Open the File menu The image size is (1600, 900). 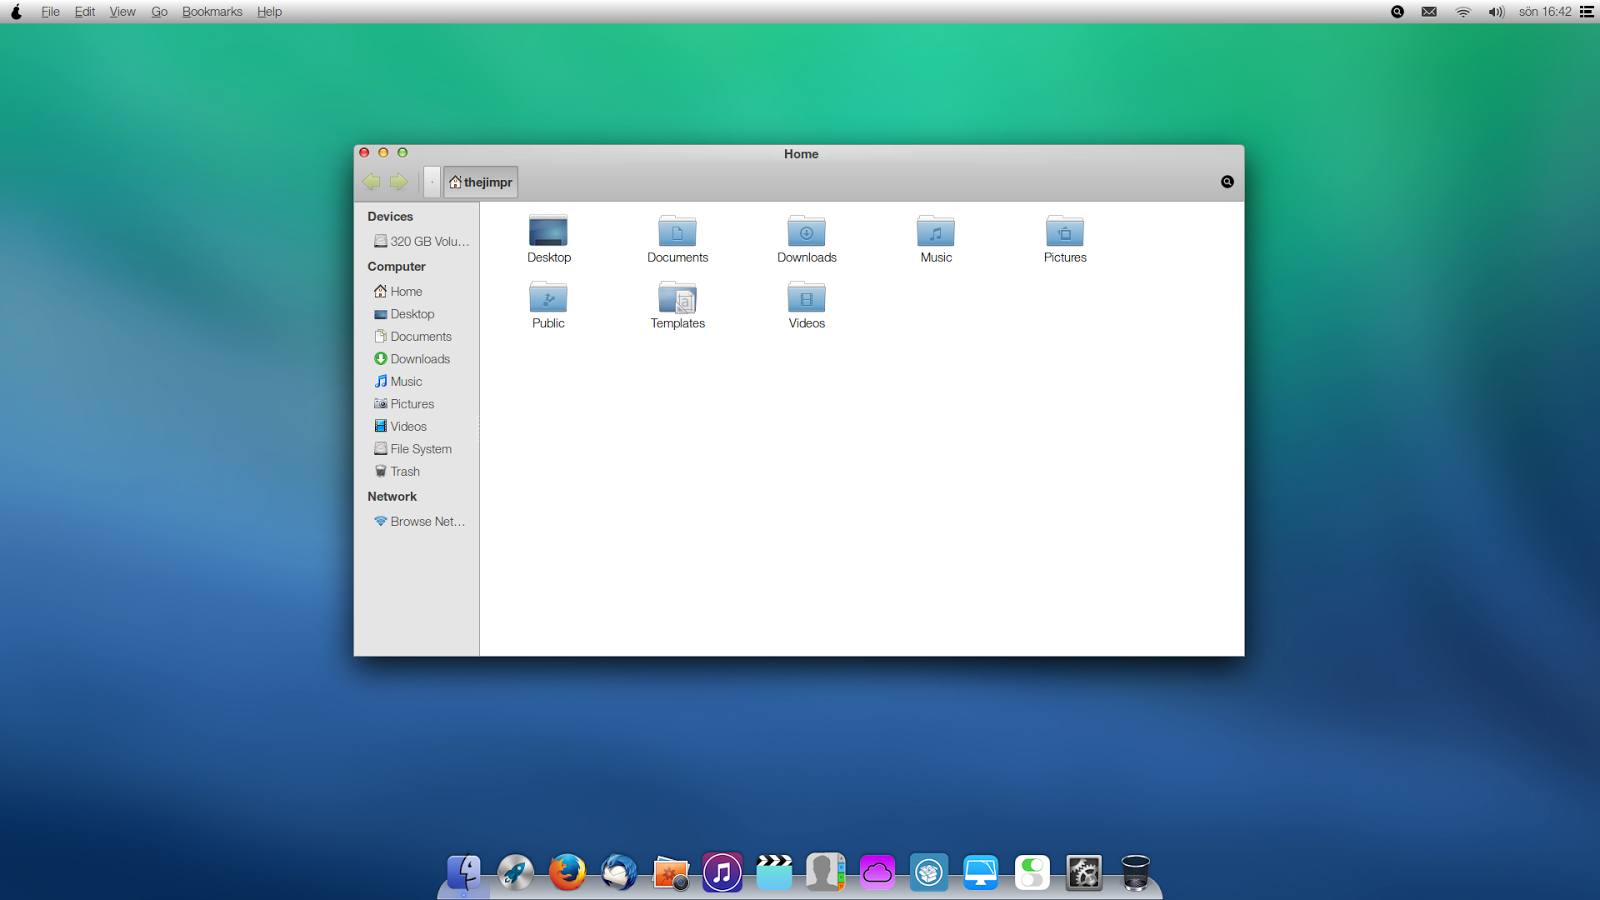50,12
